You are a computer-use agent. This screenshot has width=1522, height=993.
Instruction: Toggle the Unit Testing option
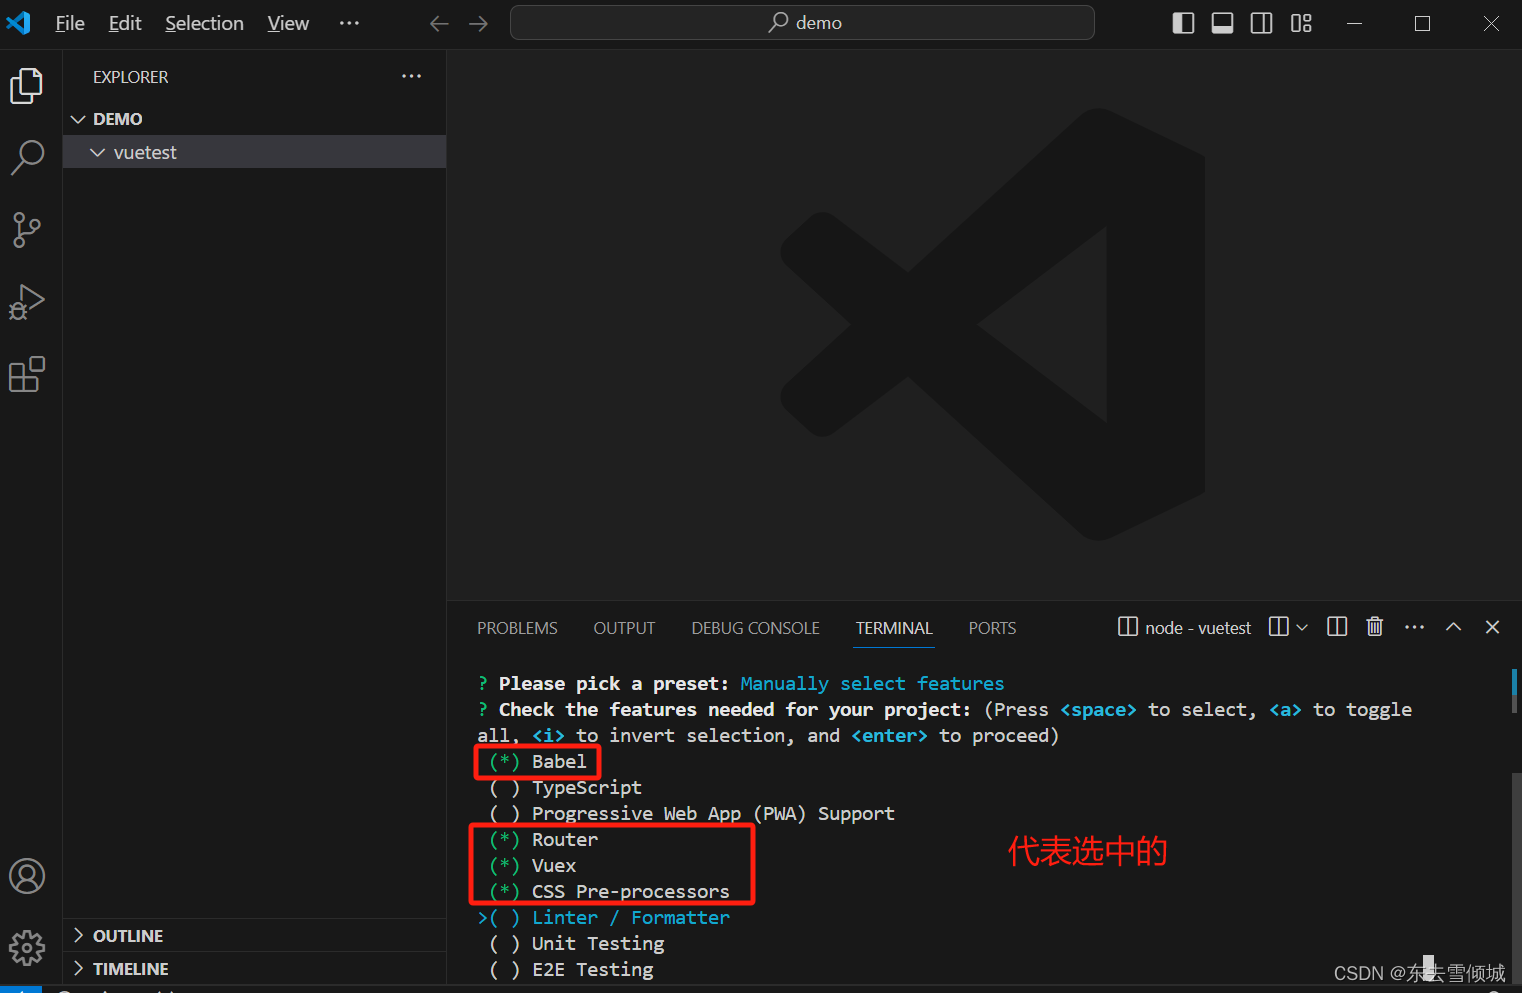pyautogui.click(x=576, y=944)
